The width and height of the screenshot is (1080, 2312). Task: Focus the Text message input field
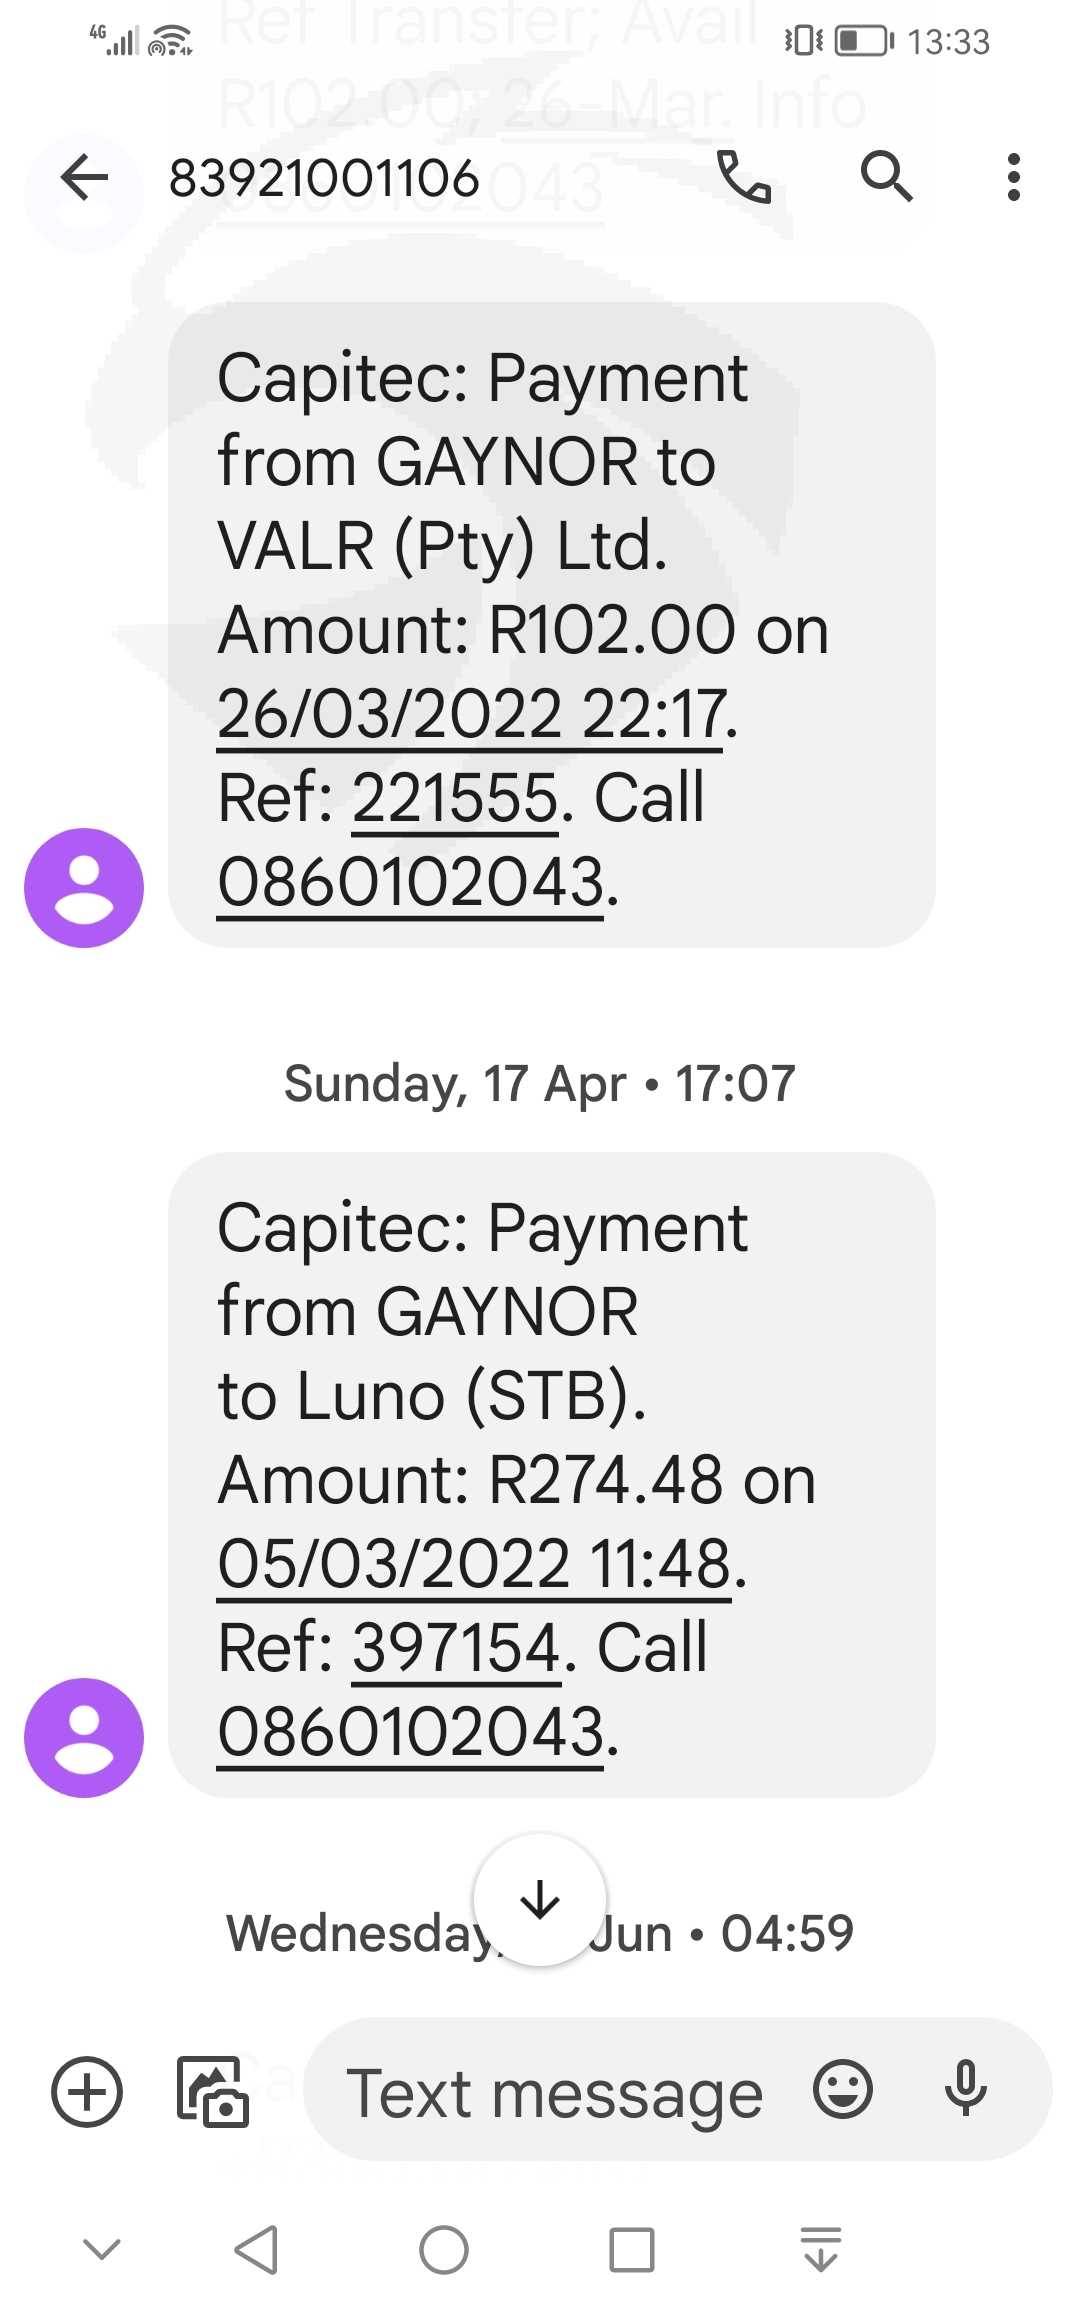point(555,2091)
